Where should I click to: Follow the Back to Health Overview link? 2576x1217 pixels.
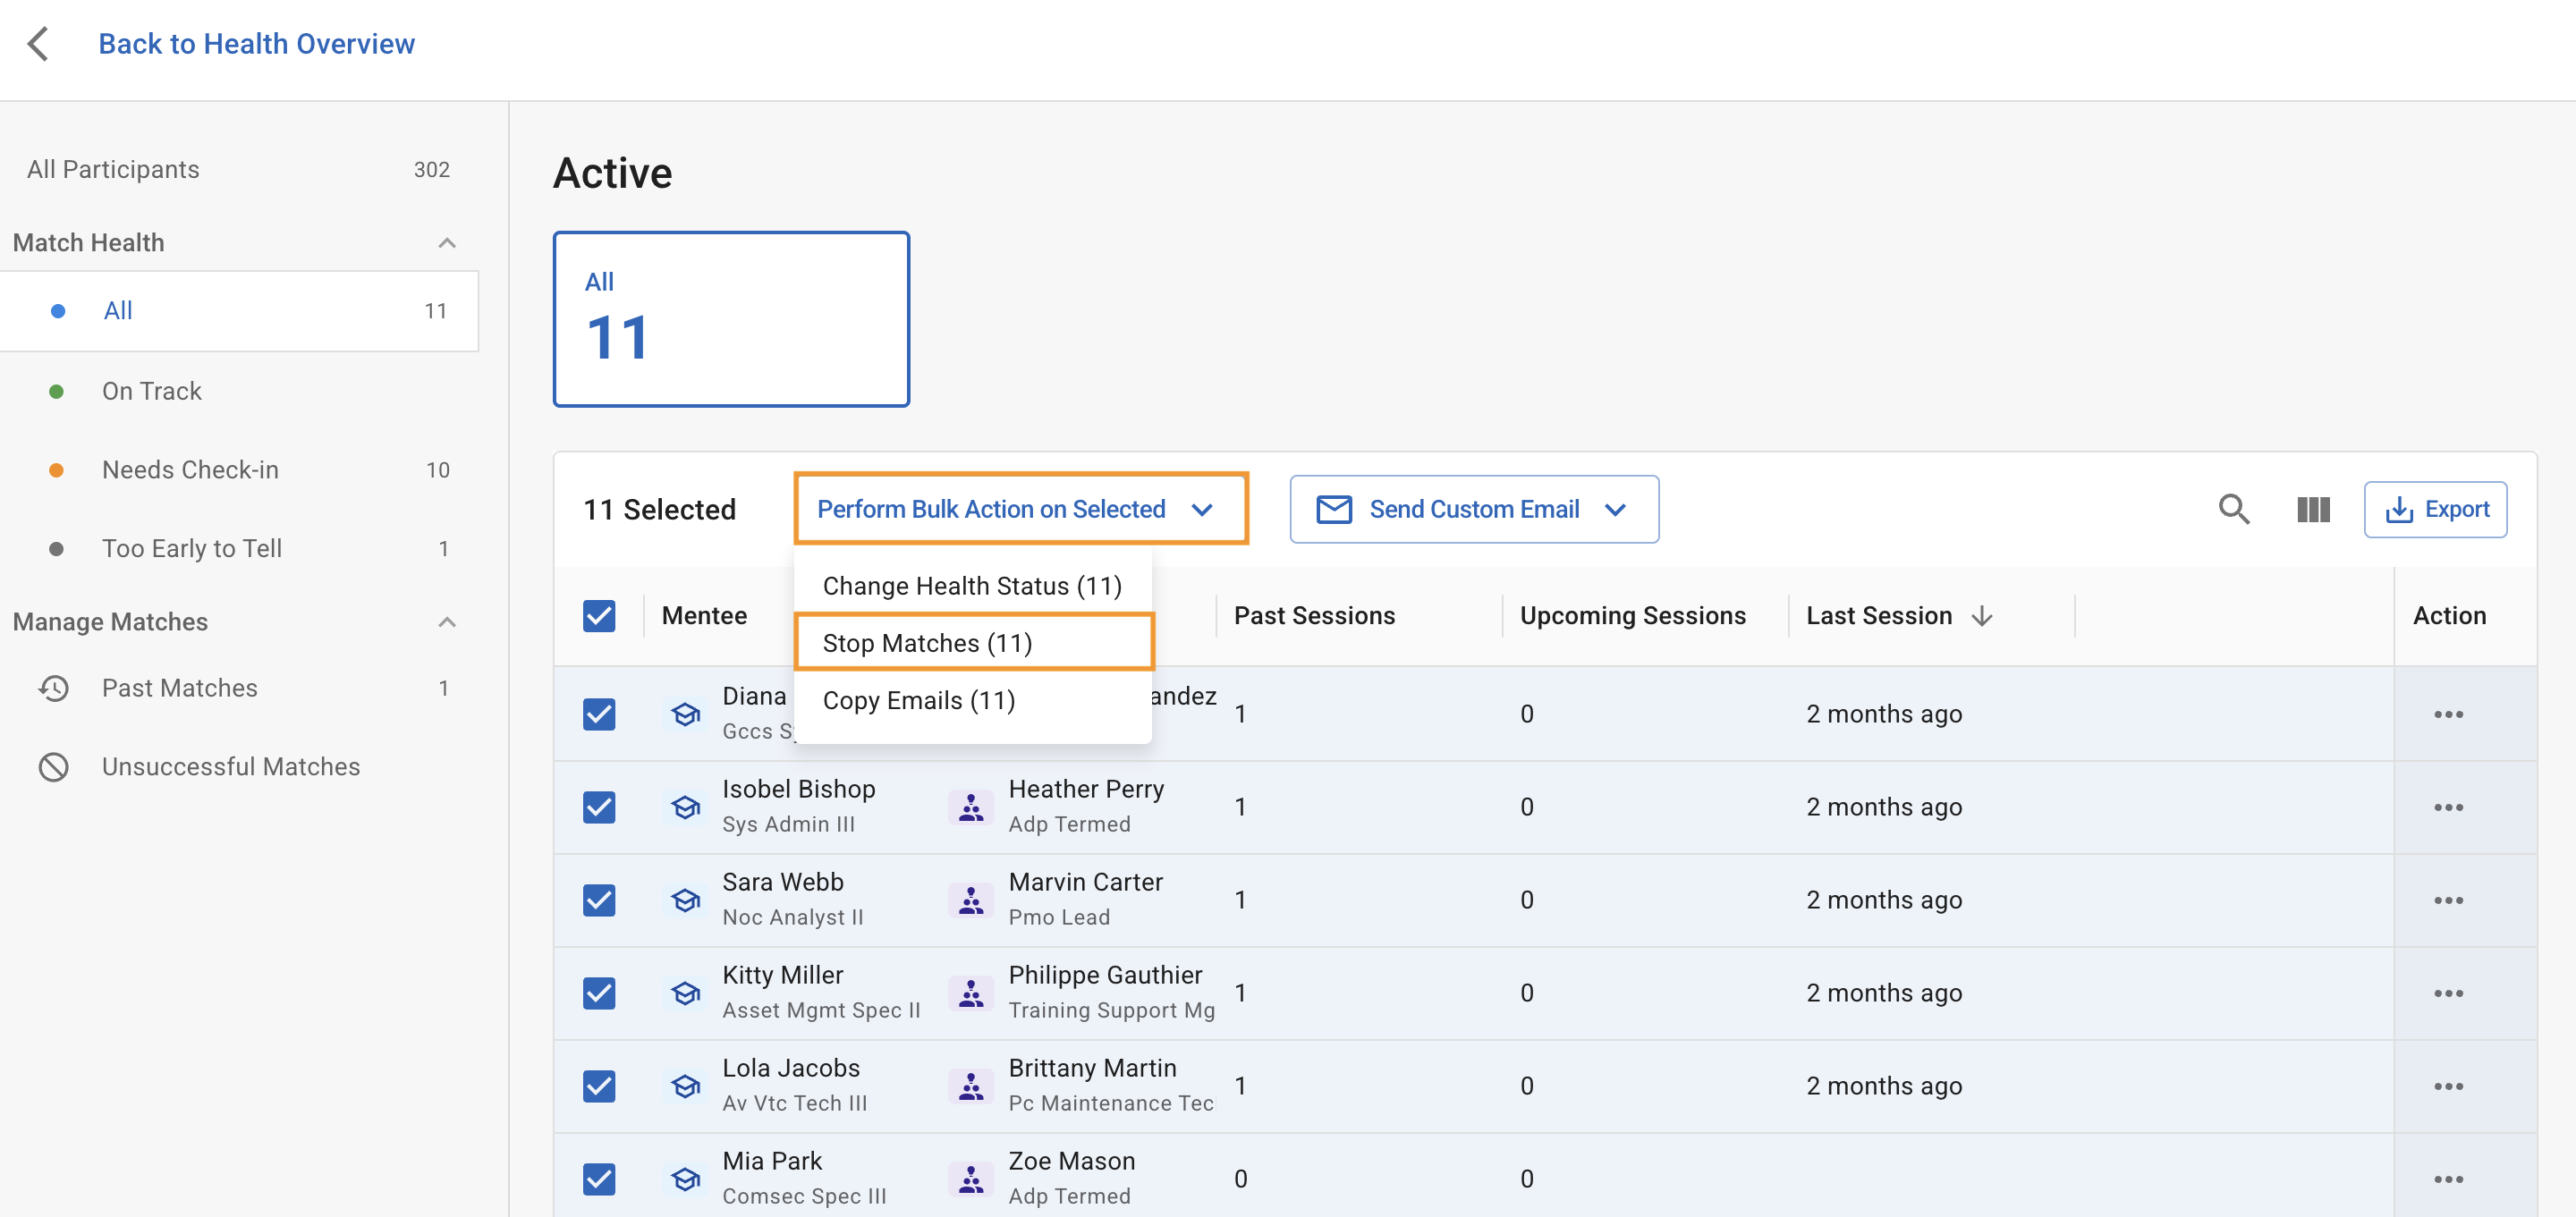click(256, 44)
